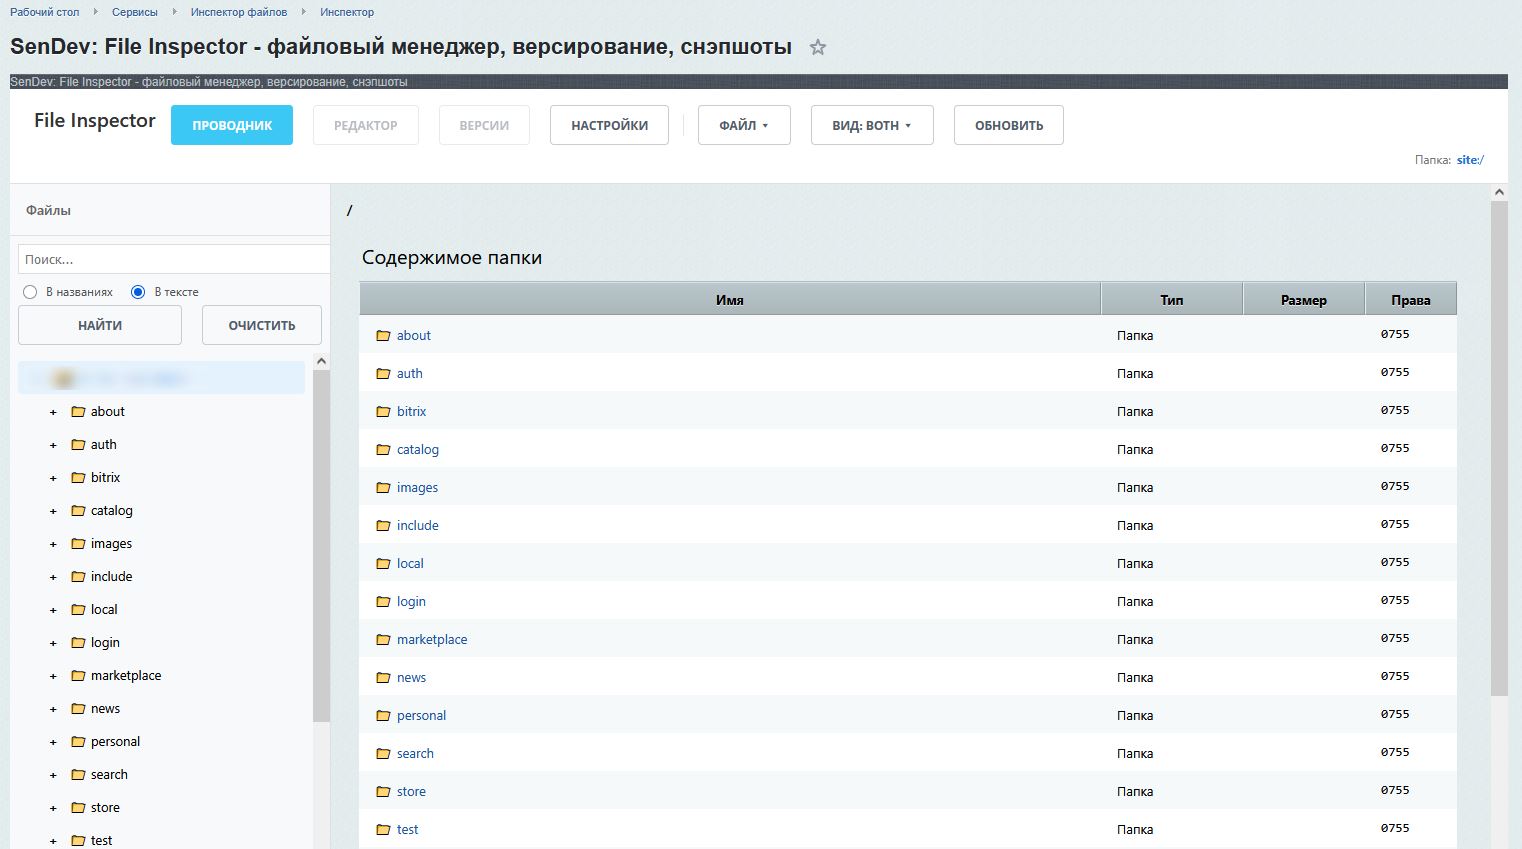The width and height of the screenshot is (1522, 849).
Task: Click the folder icon next to "news" row
Action: (x=383, y=677)
